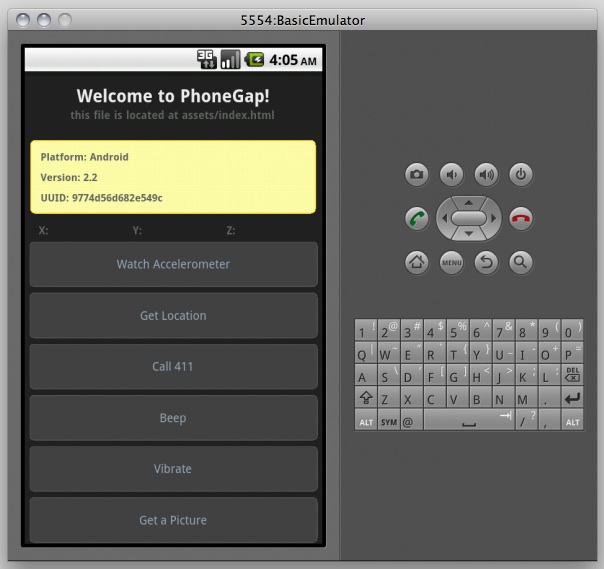This screenshot has width=604, height=569.
Task: Click the G key on the keyboard
Action: [x=458, y=374]
